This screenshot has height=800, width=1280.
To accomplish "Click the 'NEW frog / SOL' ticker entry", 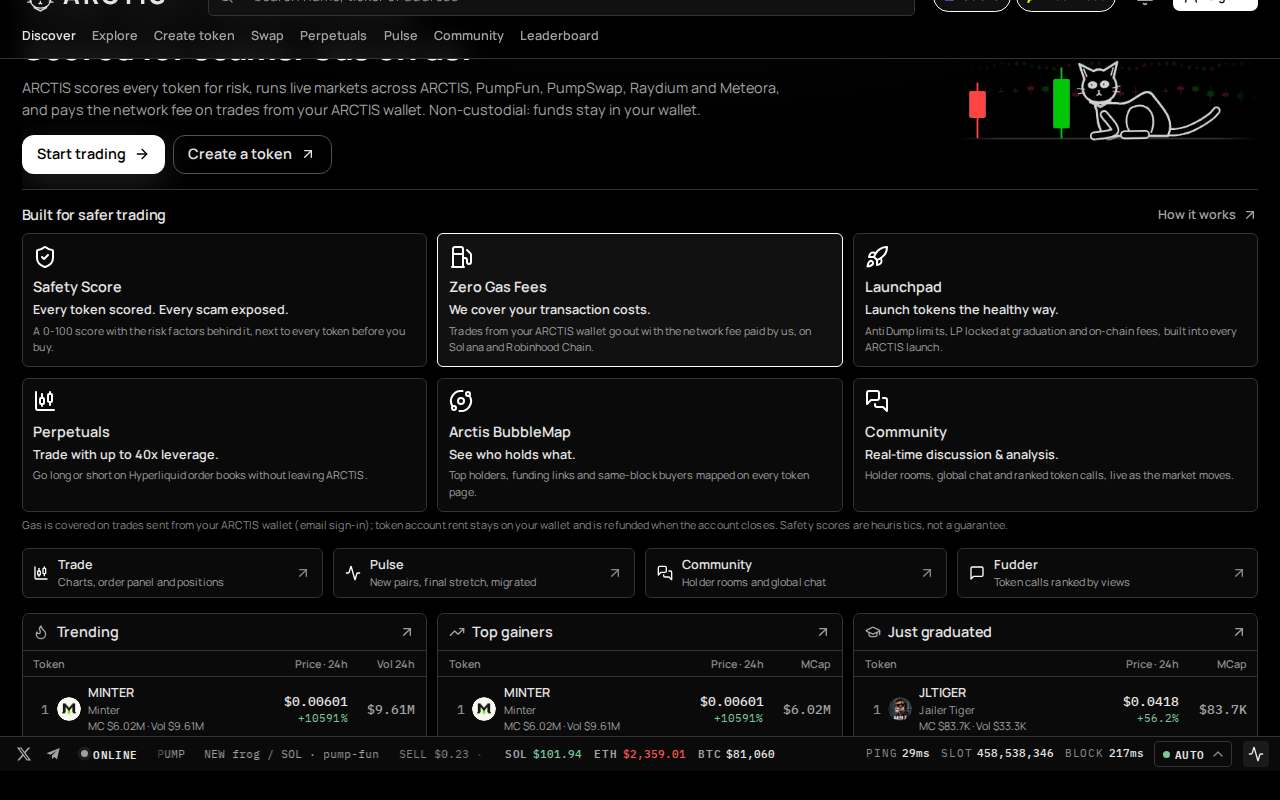I will click(x=291, y=754).
